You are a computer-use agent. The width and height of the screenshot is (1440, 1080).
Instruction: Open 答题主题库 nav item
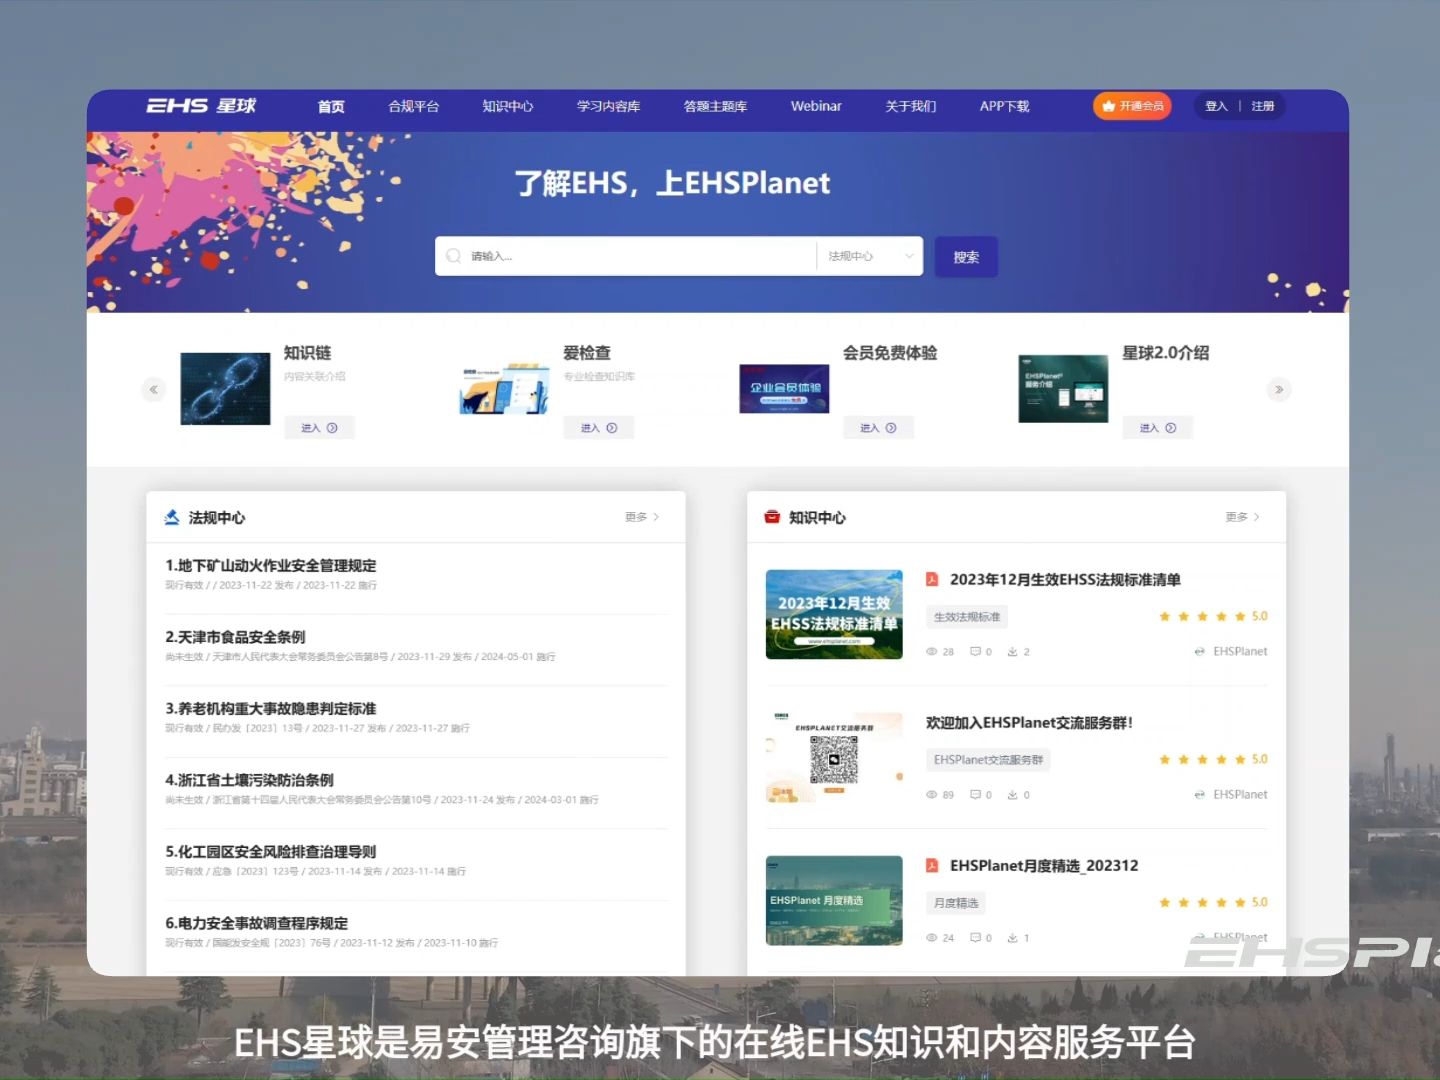click(x=715, y=106)
